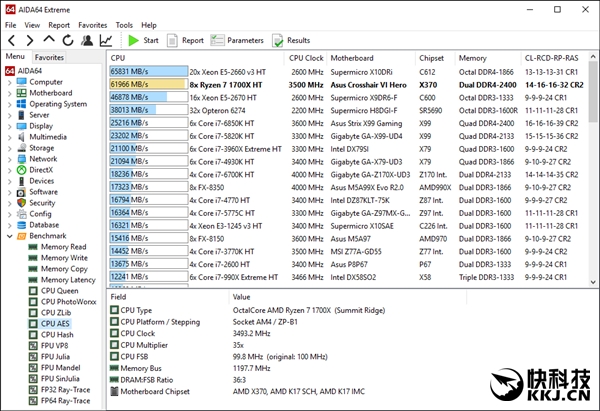The height and width of the screenshot is (411, 600).
Task: Expand the Computer tree node
Action: click(10, 82)
